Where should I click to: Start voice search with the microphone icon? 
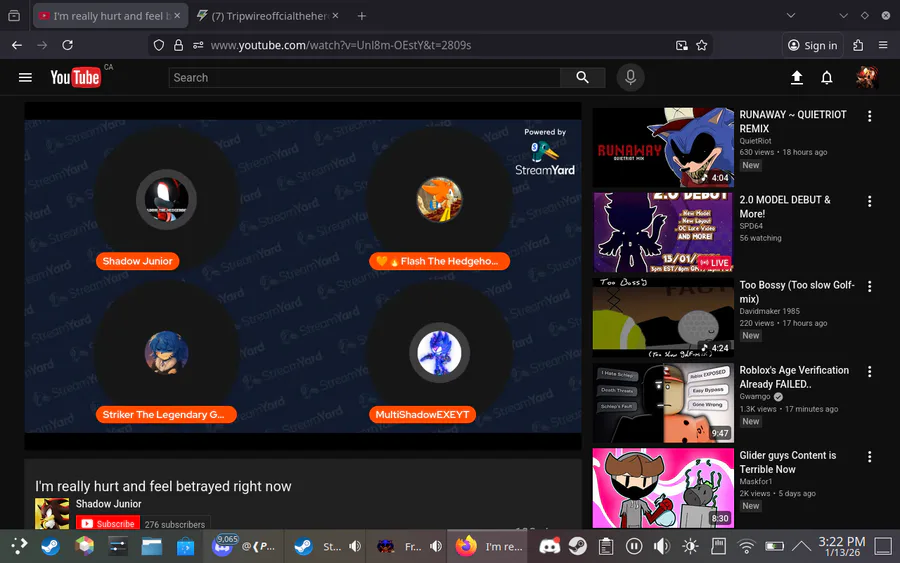[x=630, y=77]
